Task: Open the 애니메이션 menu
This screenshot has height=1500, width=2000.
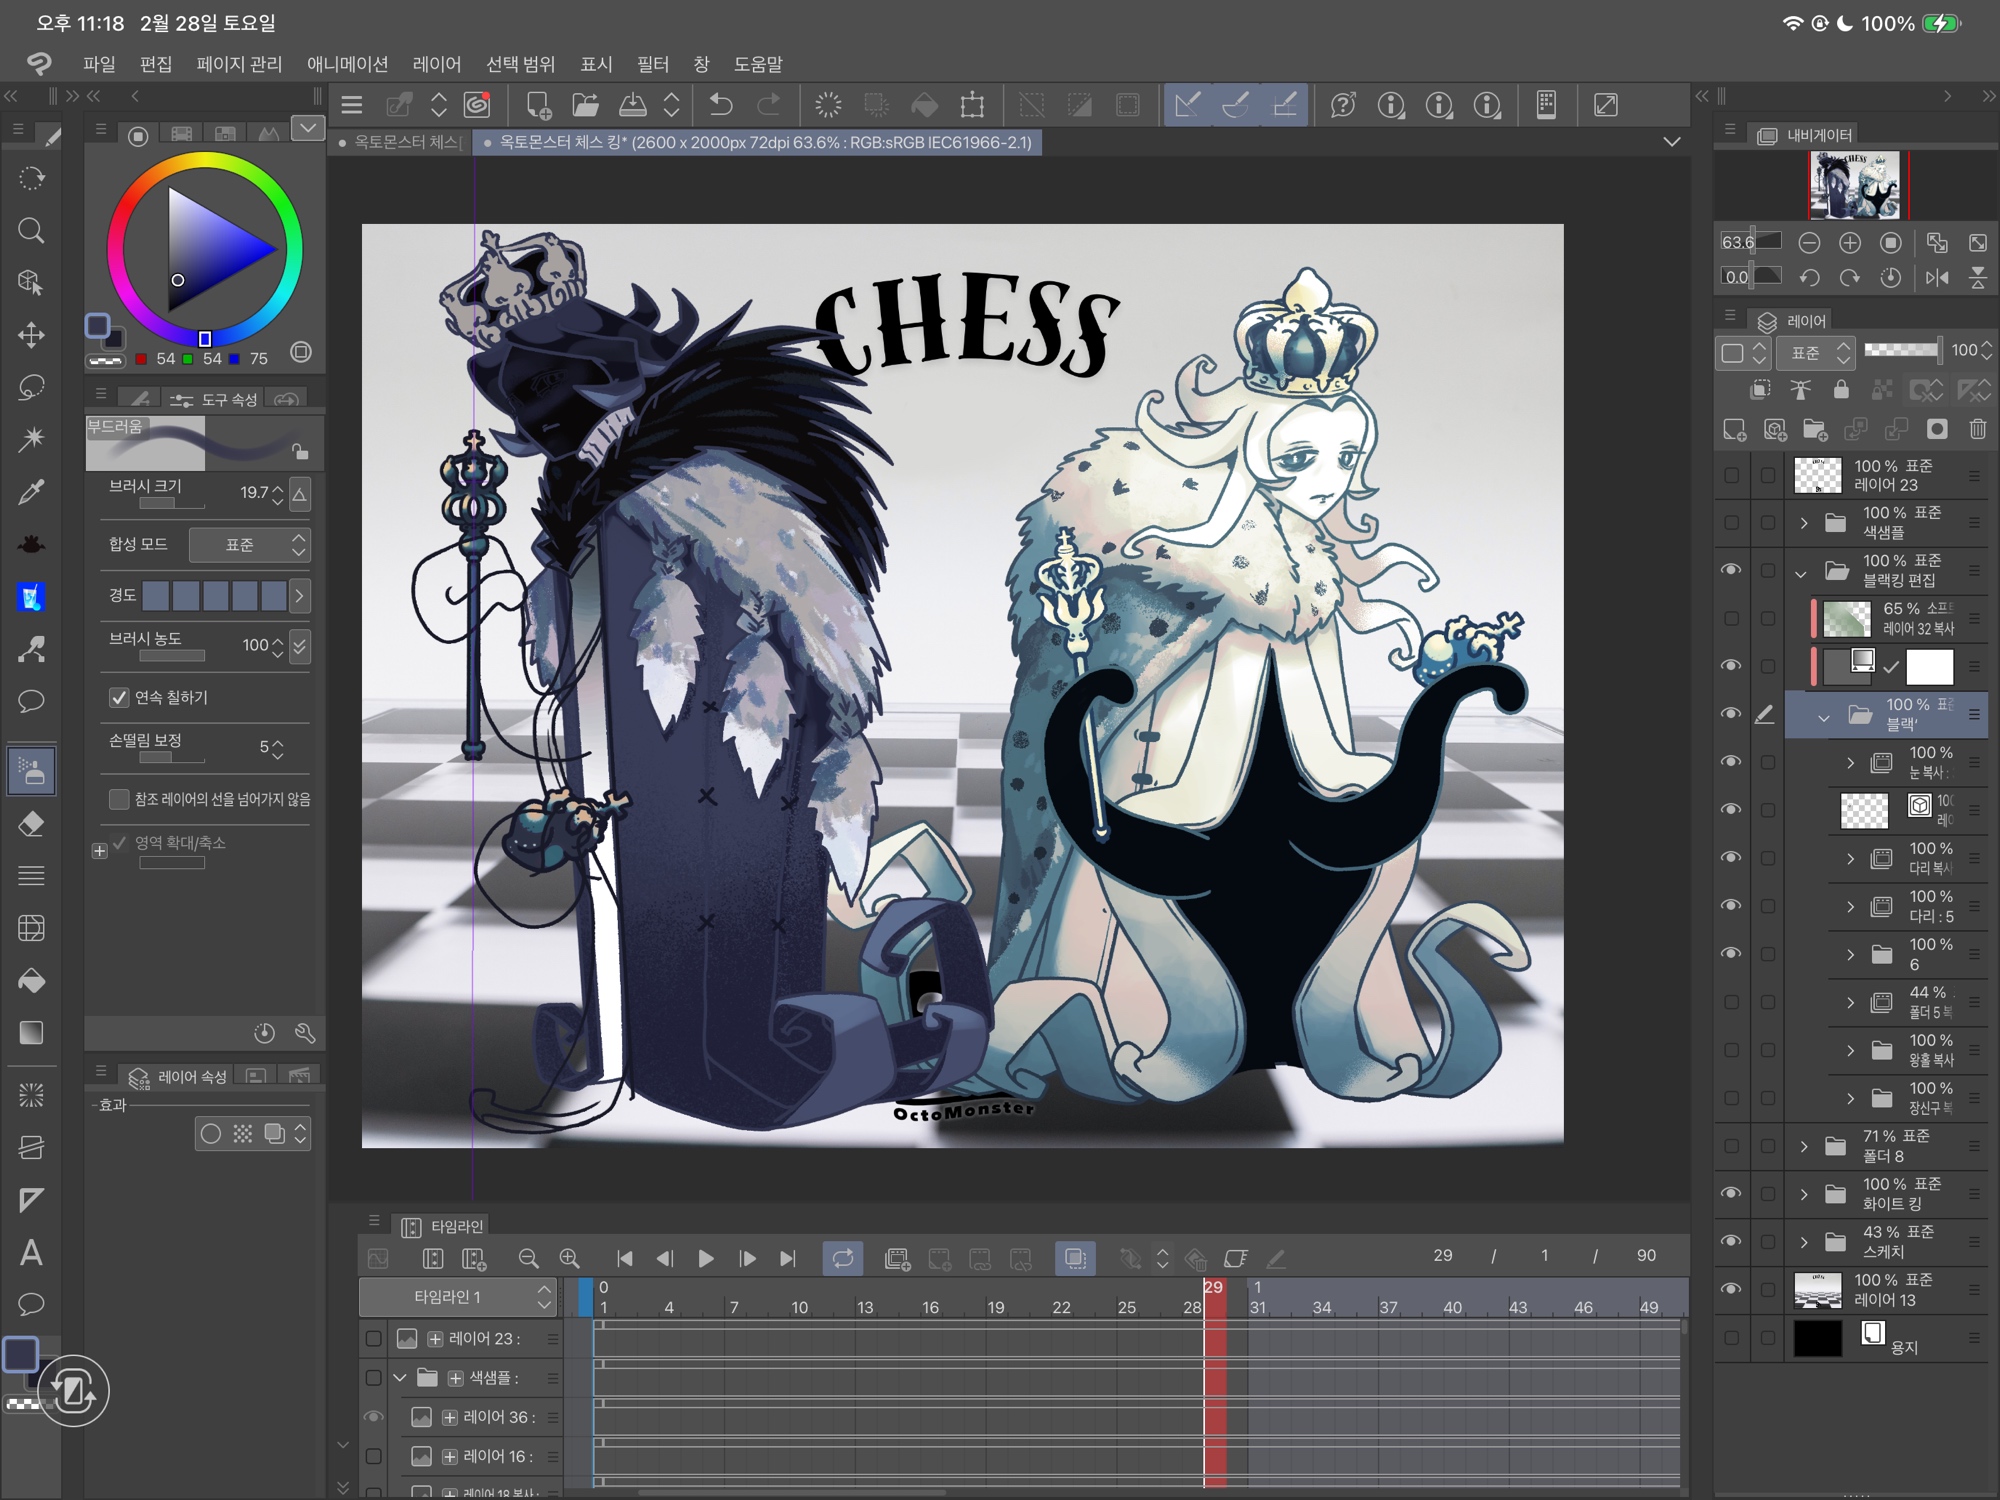Action: coord(347,64)
